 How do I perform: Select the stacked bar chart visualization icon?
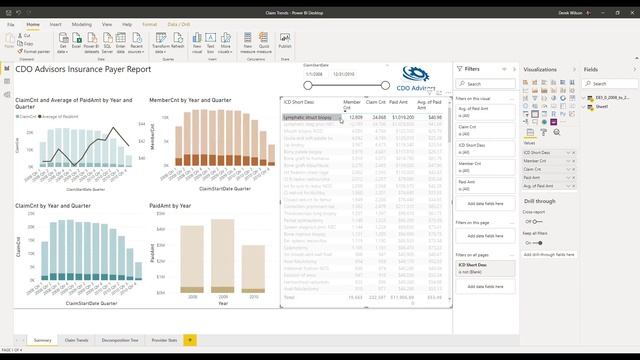coord(526,82)
